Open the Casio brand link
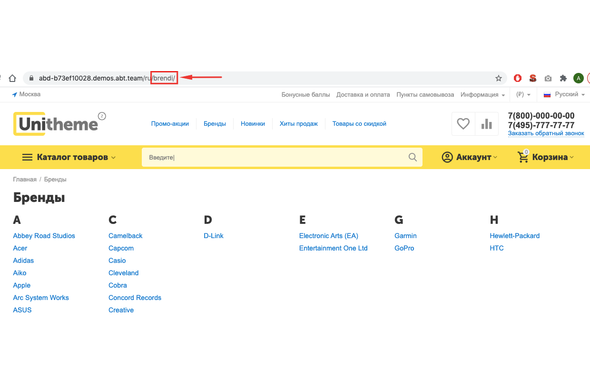 (117, 260)
